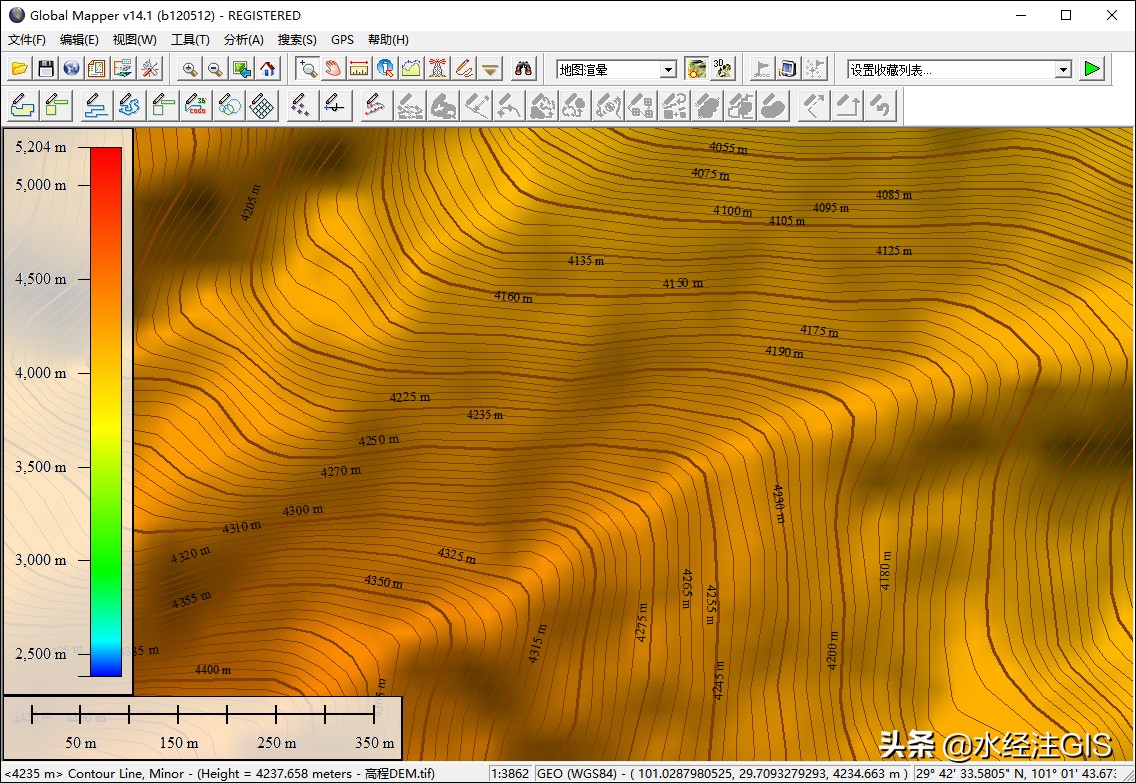Select the Feature Info tool

coord(385,70)
